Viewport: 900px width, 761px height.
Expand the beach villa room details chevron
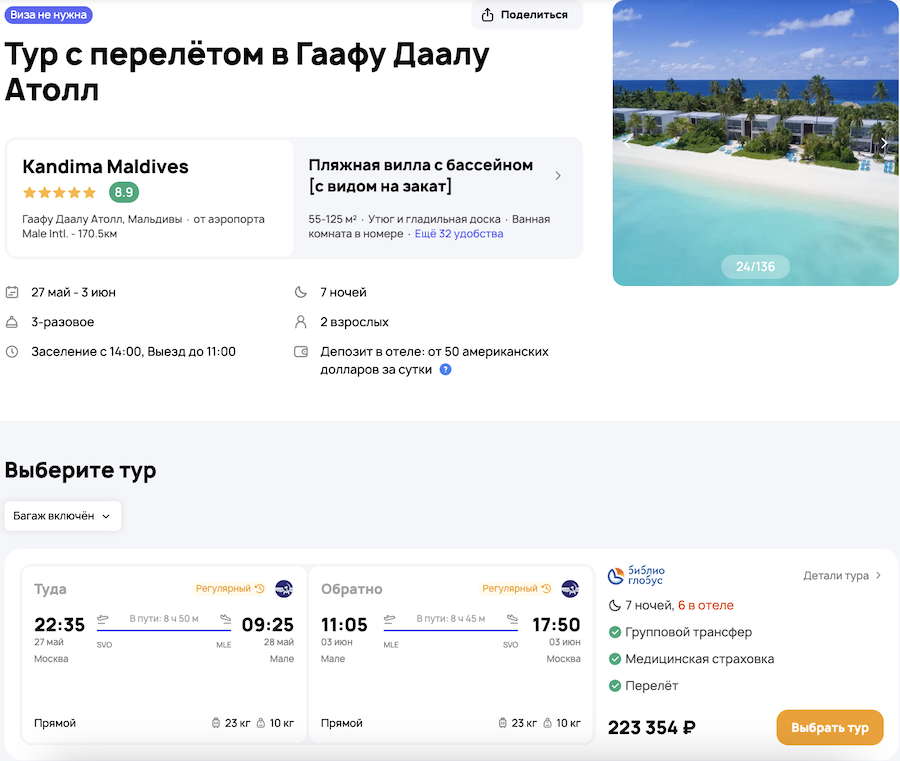click(x=558, y=176)
